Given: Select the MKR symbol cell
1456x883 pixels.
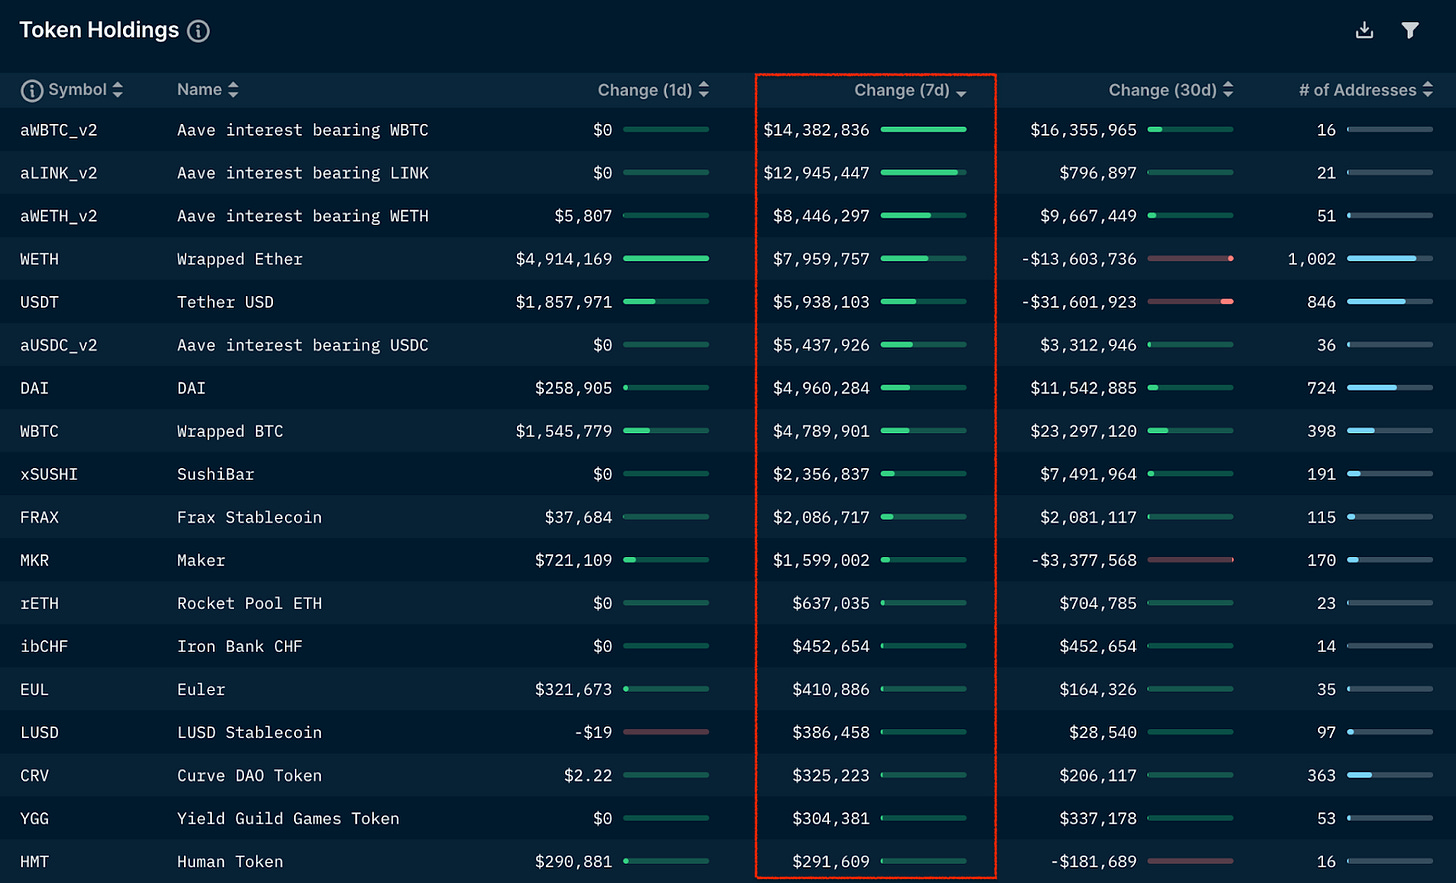Looking at the screenshot, I should coord(34,560).
